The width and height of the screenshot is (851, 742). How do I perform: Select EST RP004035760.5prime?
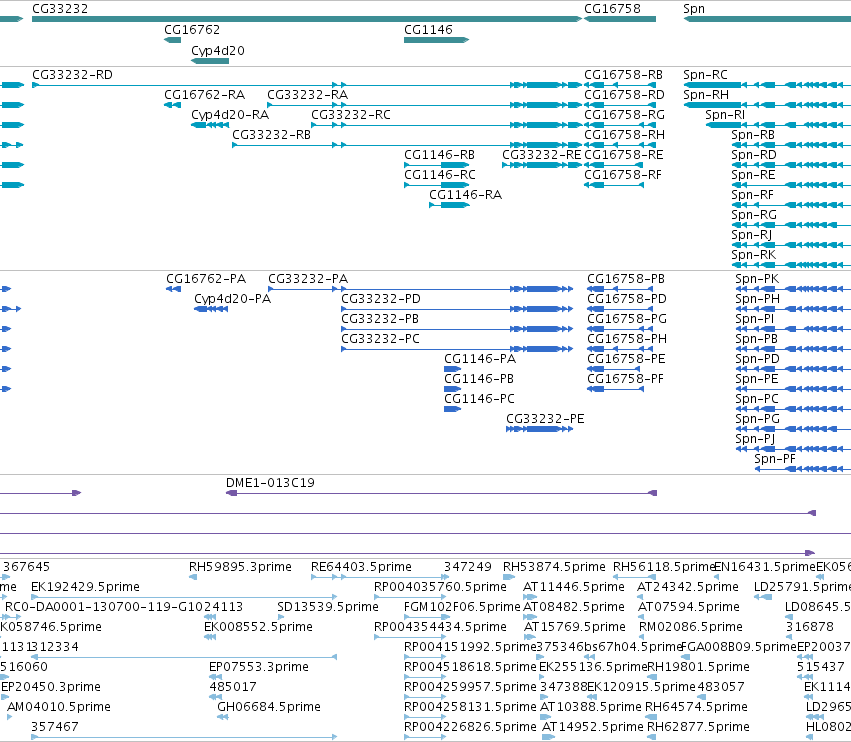click(x=440, y=587)
